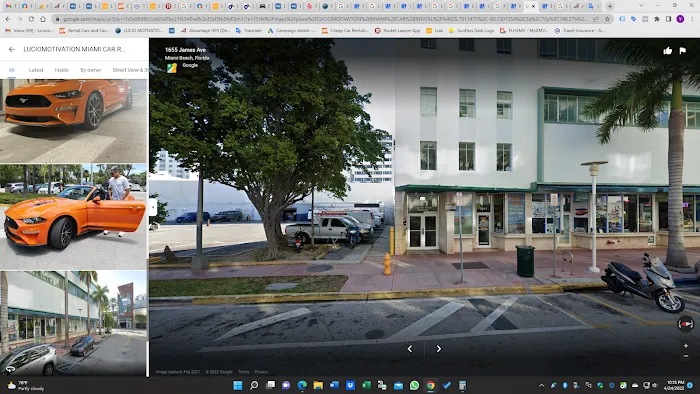Select the All photos tab
This screenshot has height=394, width=700.
pos(12,70)
